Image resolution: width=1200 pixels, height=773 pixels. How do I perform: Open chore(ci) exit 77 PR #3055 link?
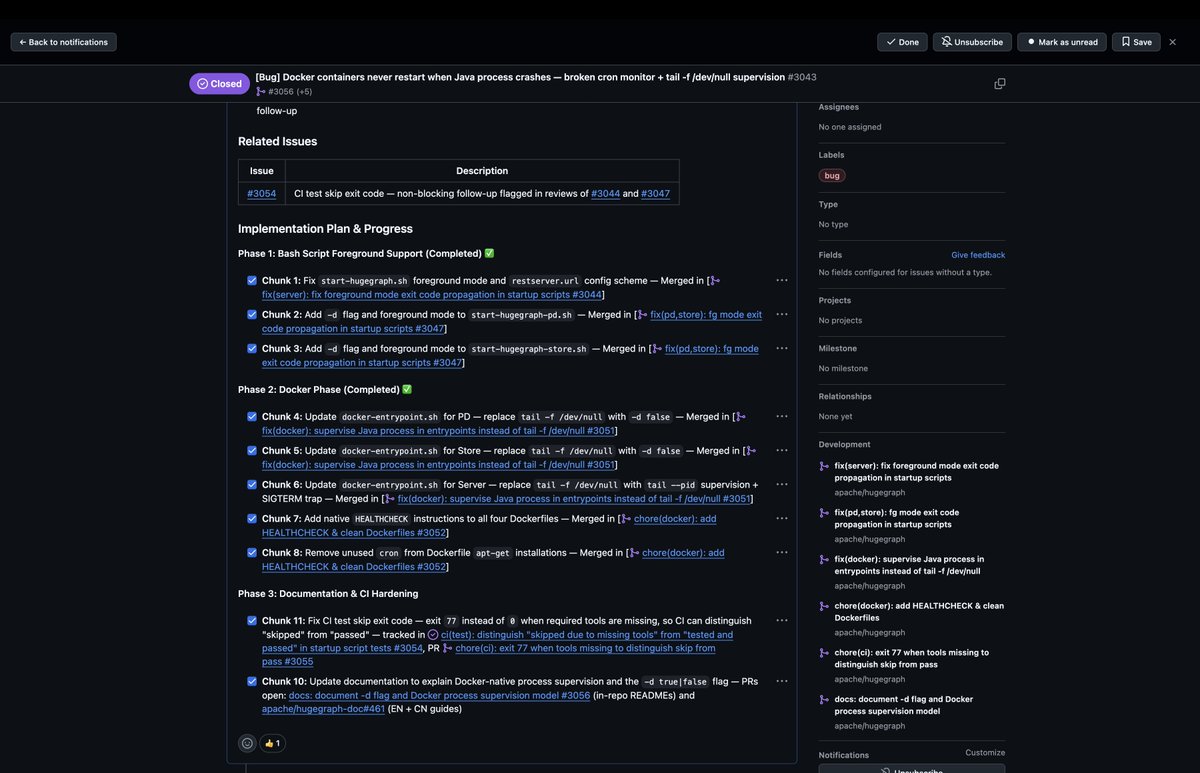488,655
